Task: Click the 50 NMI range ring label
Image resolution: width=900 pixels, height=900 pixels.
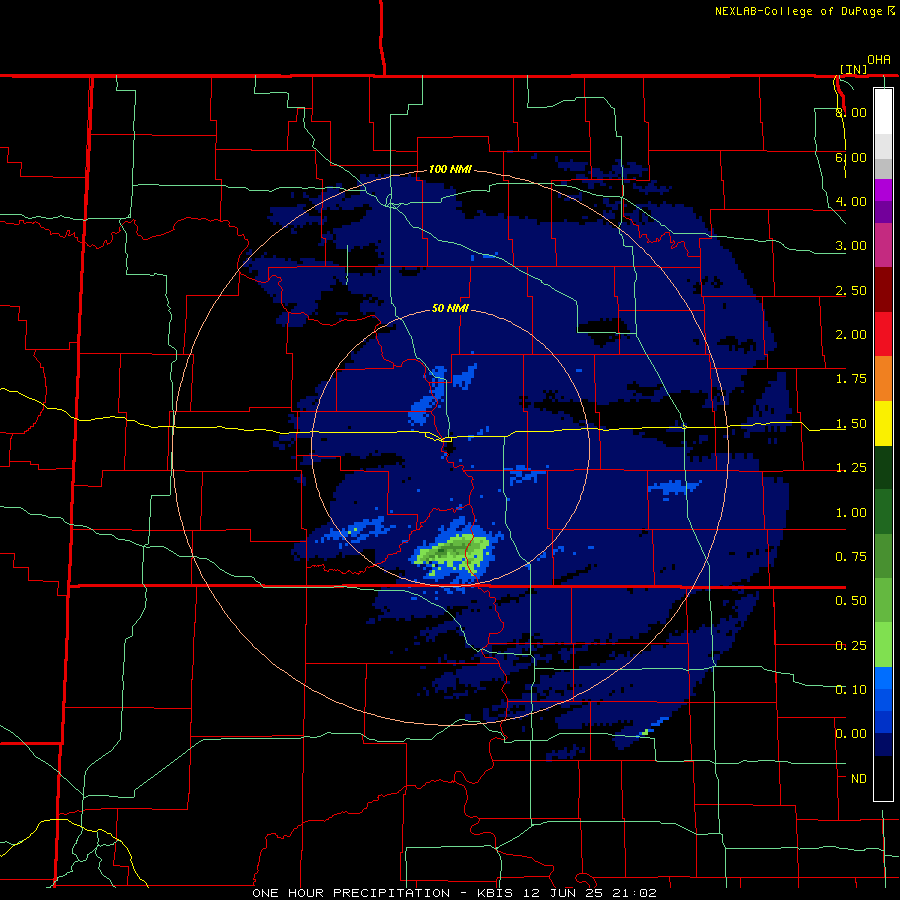Action: point(450,308)
